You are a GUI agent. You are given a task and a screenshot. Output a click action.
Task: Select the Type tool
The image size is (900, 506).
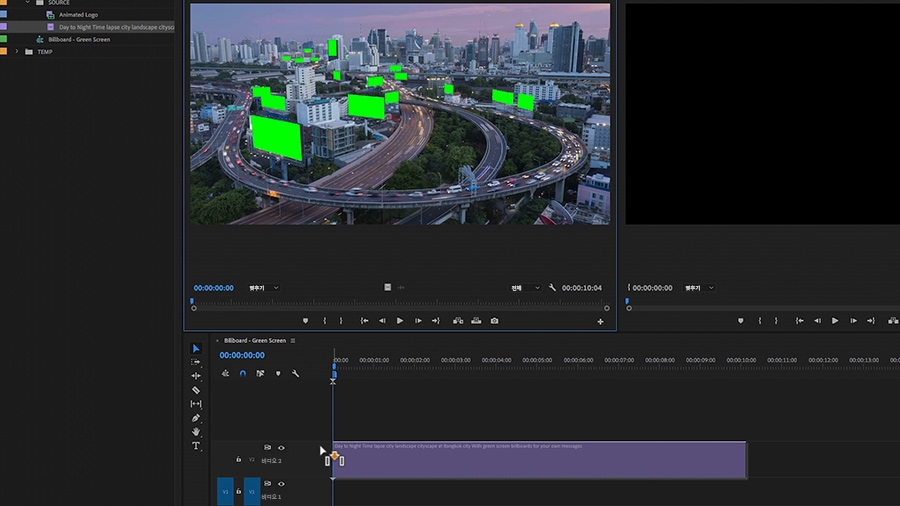196,446
